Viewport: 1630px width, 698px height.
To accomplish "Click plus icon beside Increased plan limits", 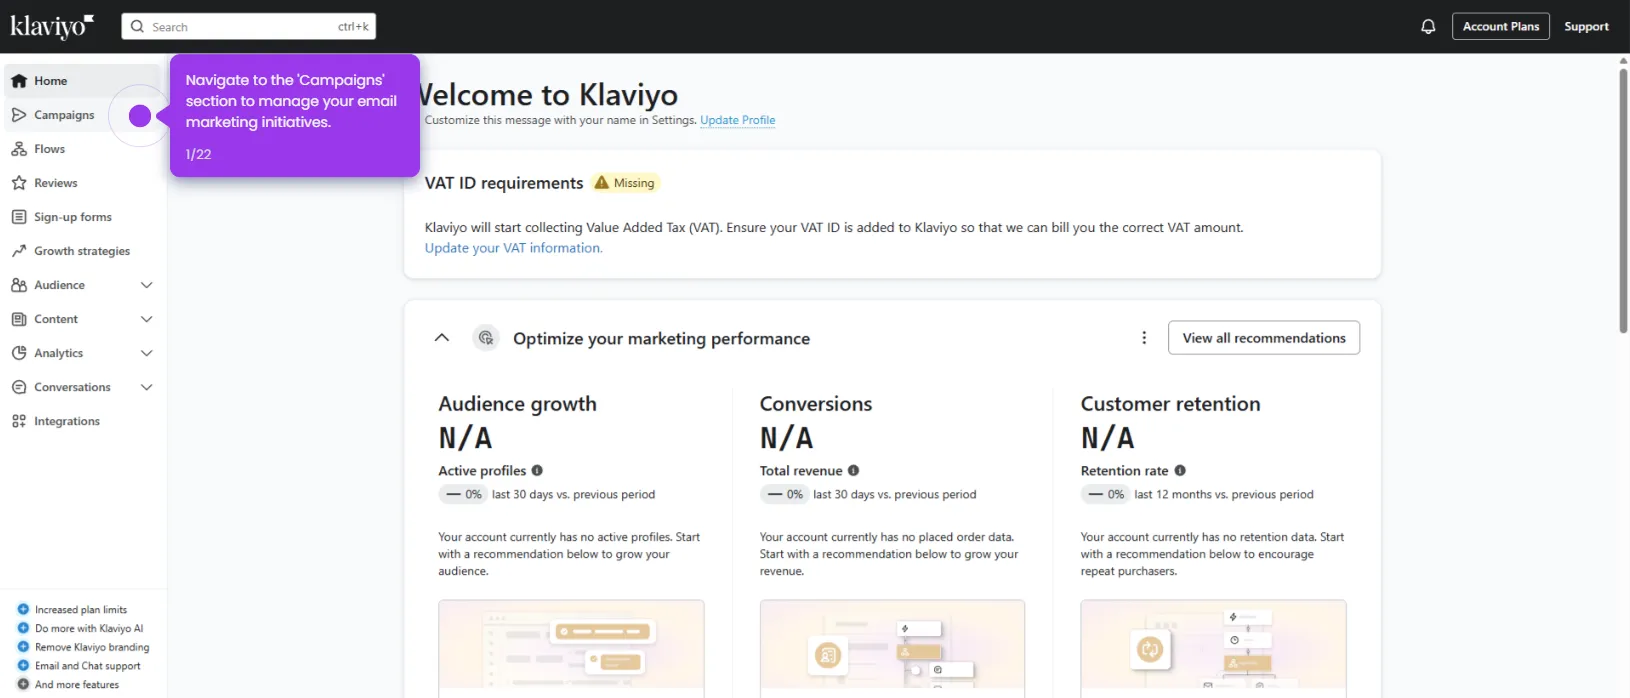I will pyautogui.click(x=23, y=609).
